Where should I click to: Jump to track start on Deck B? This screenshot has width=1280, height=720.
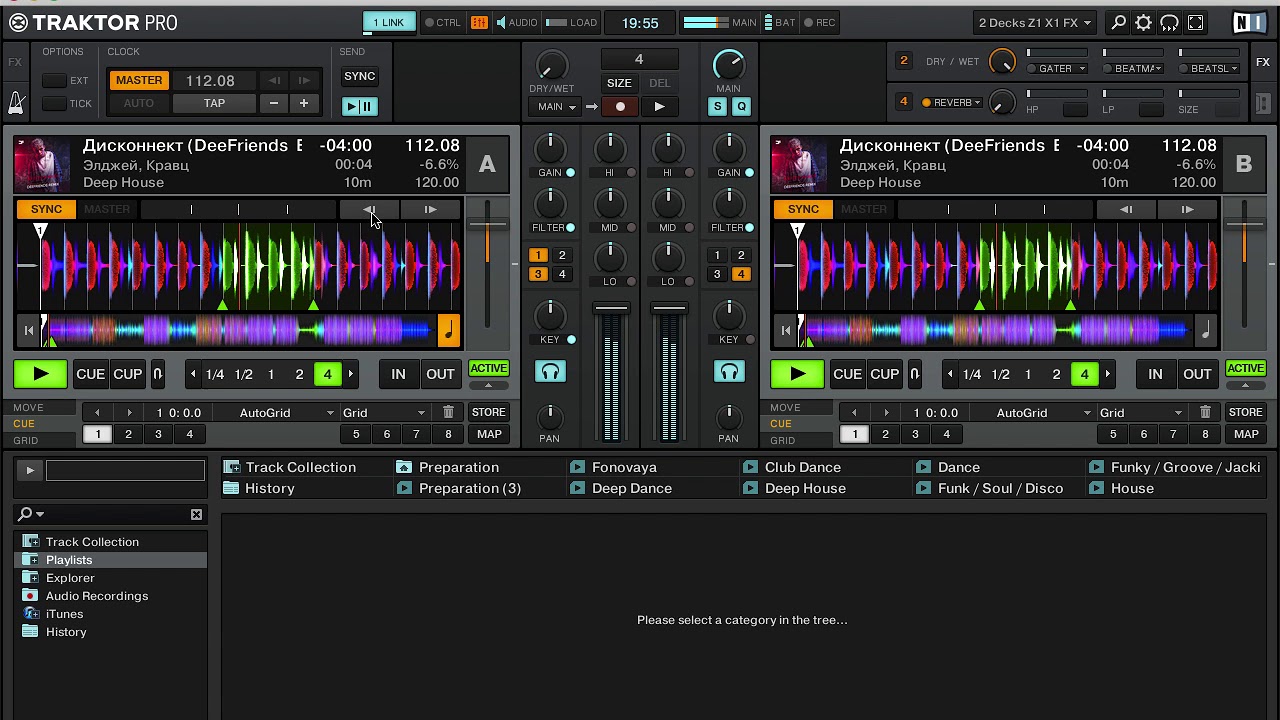pos(786,330)
